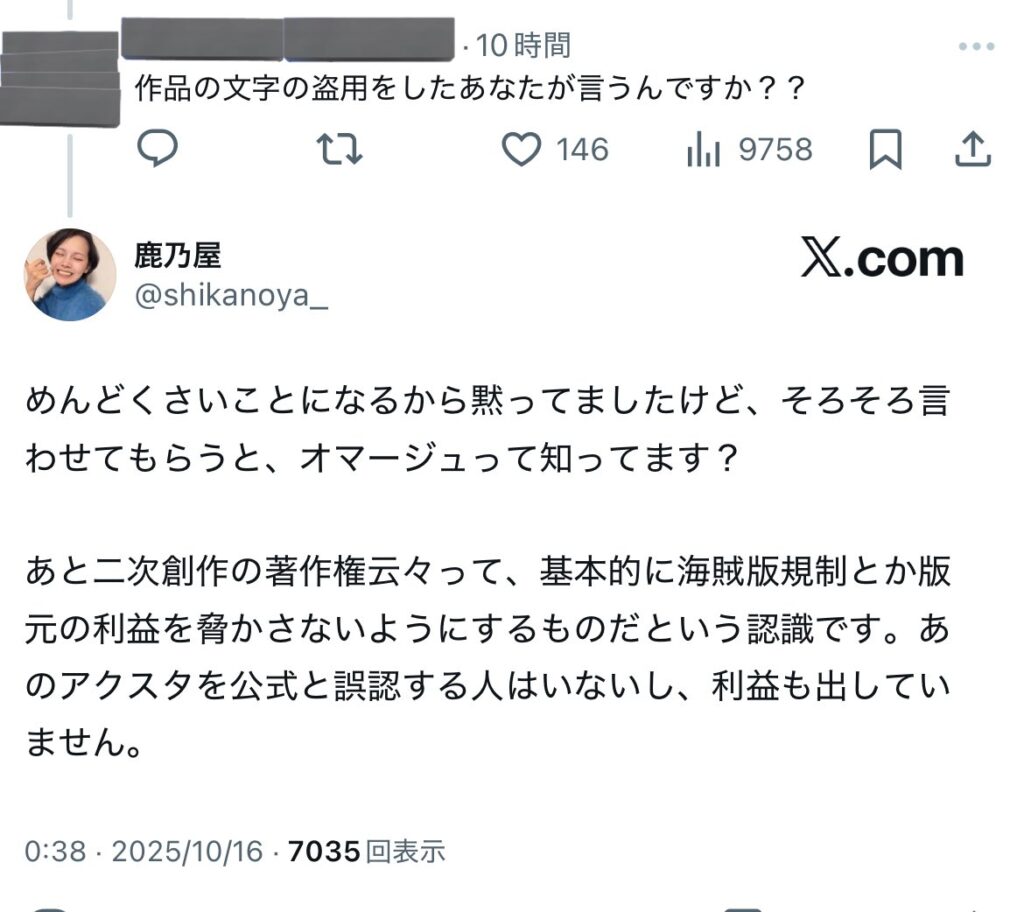
Task: Like the reply with the heart icon
Action: click(520, 150)
